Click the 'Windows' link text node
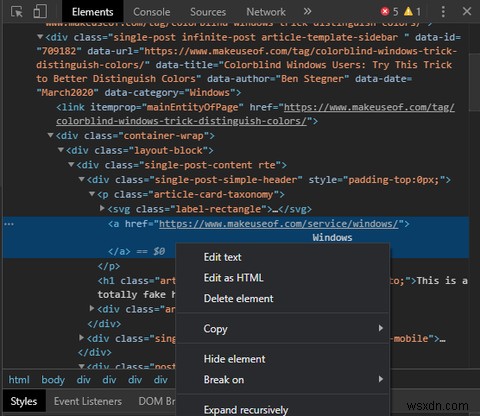The width and height of the screenshot is (480, 416). pos(332,238)
